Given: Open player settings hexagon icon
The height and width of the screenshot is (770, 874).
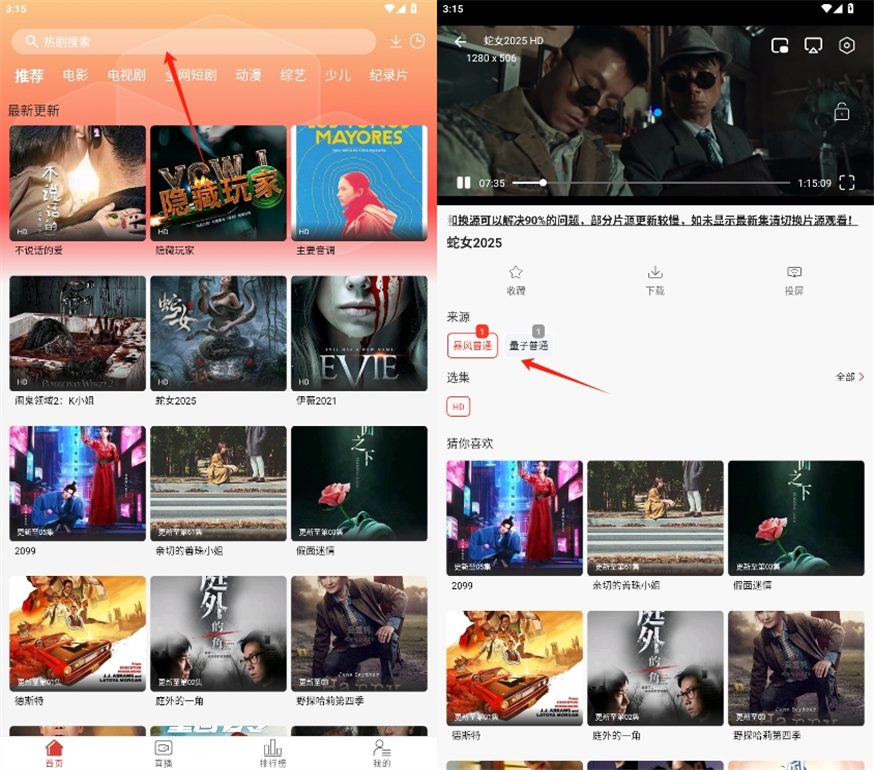Looking at the screenshot, I should pos(847,45).
